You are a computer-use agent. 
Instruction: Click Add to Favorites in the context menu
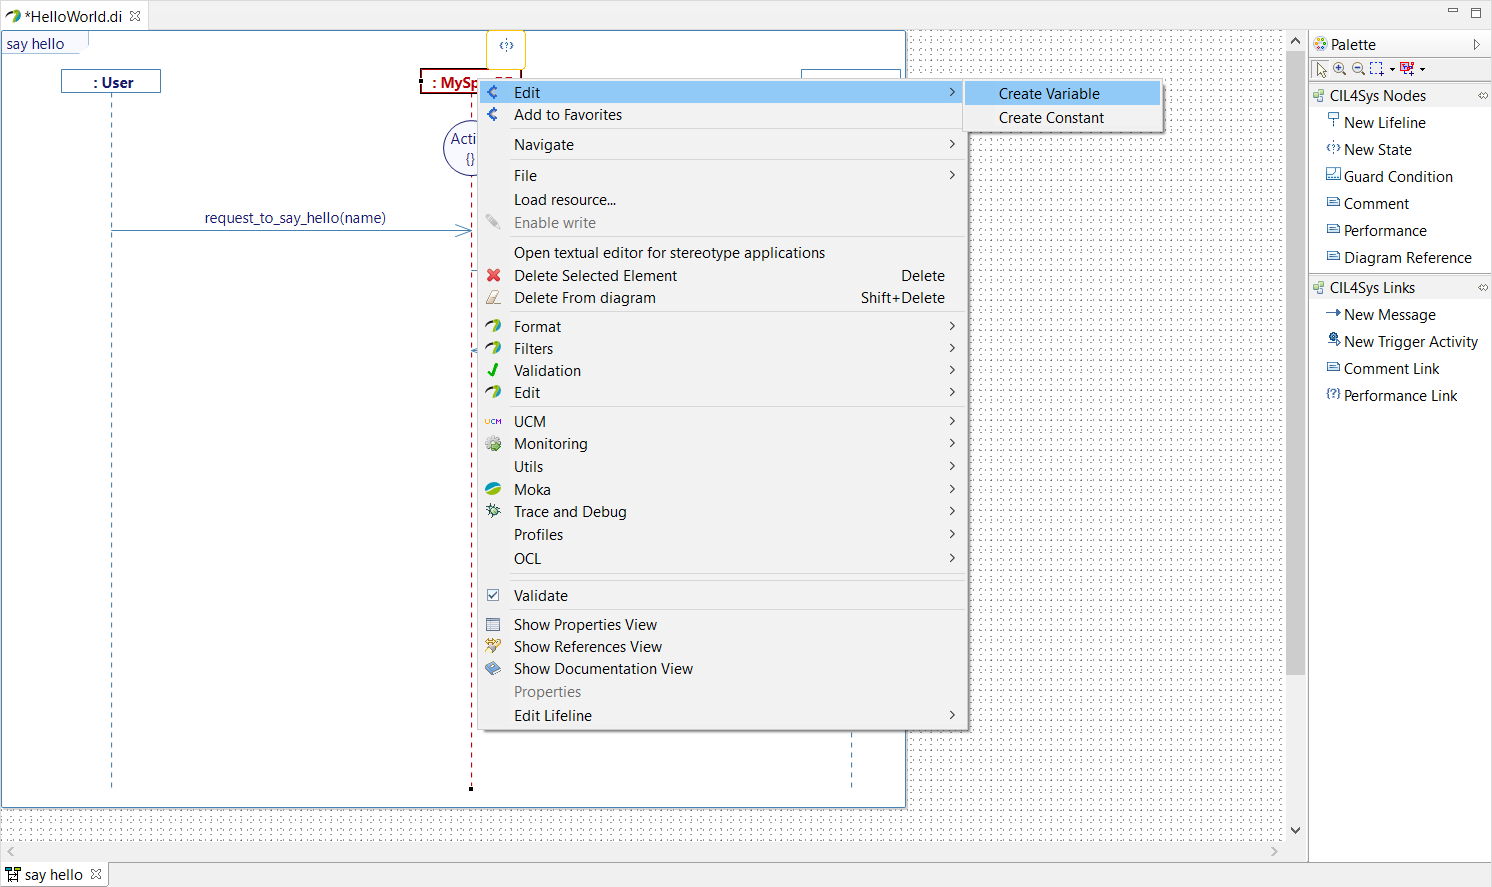pyautogui.click(x=722, y=115)
